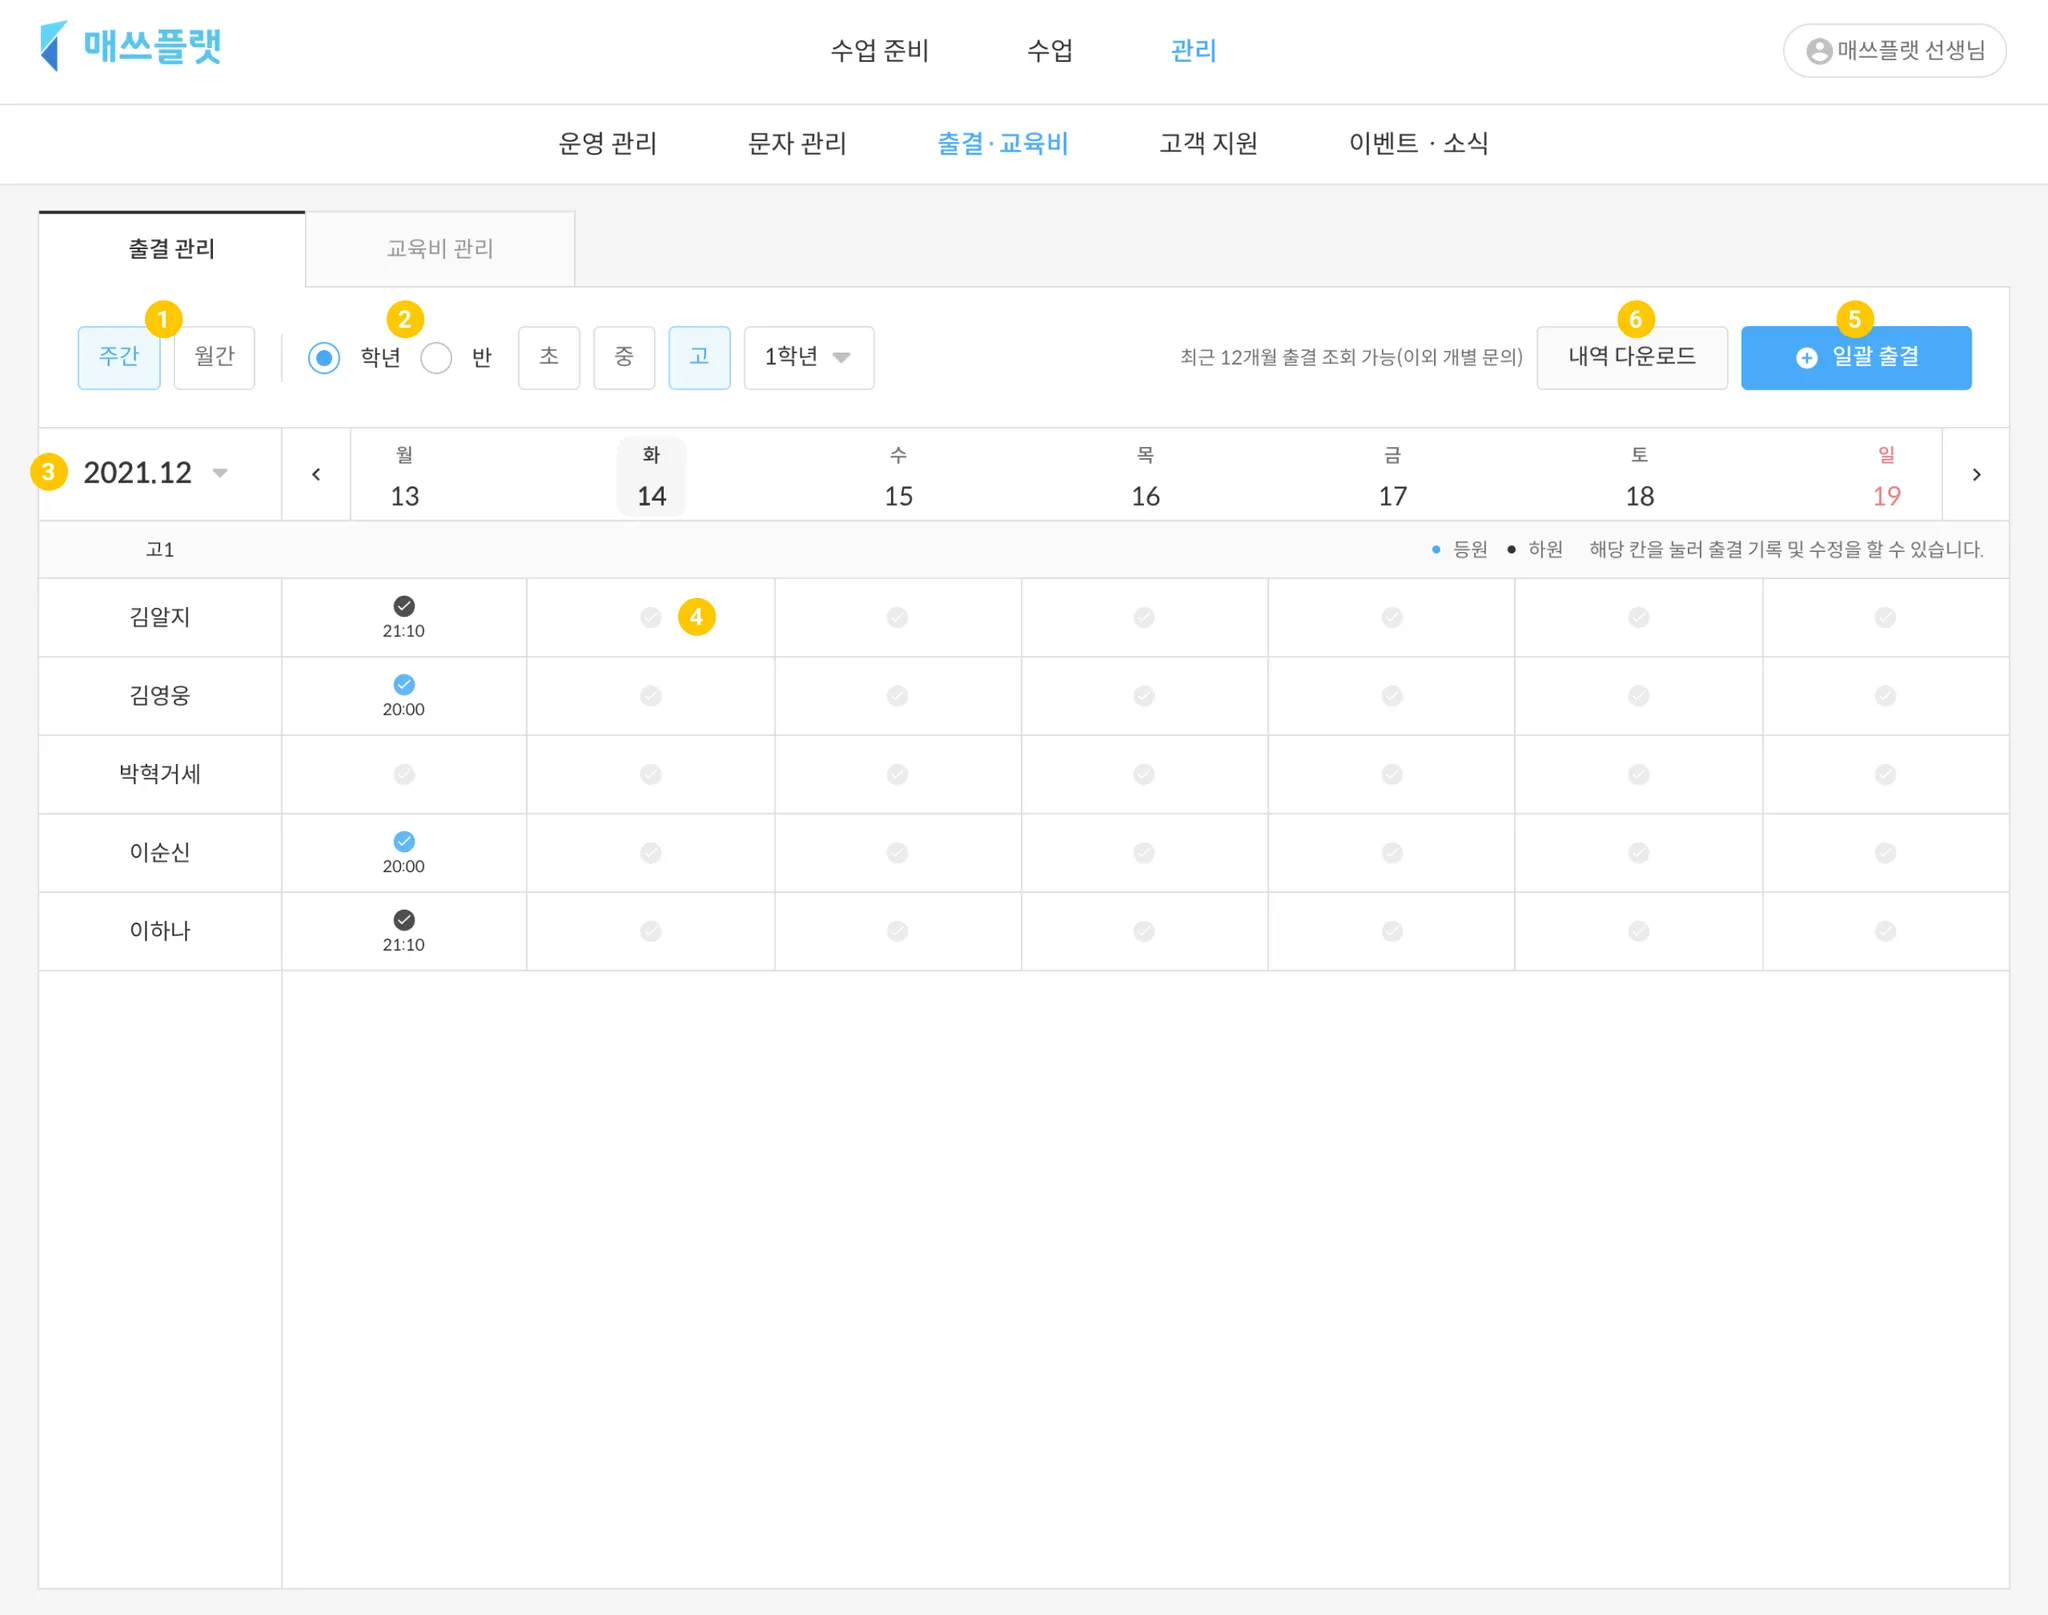Select Tuesday 14 date header

coord(651,476)
